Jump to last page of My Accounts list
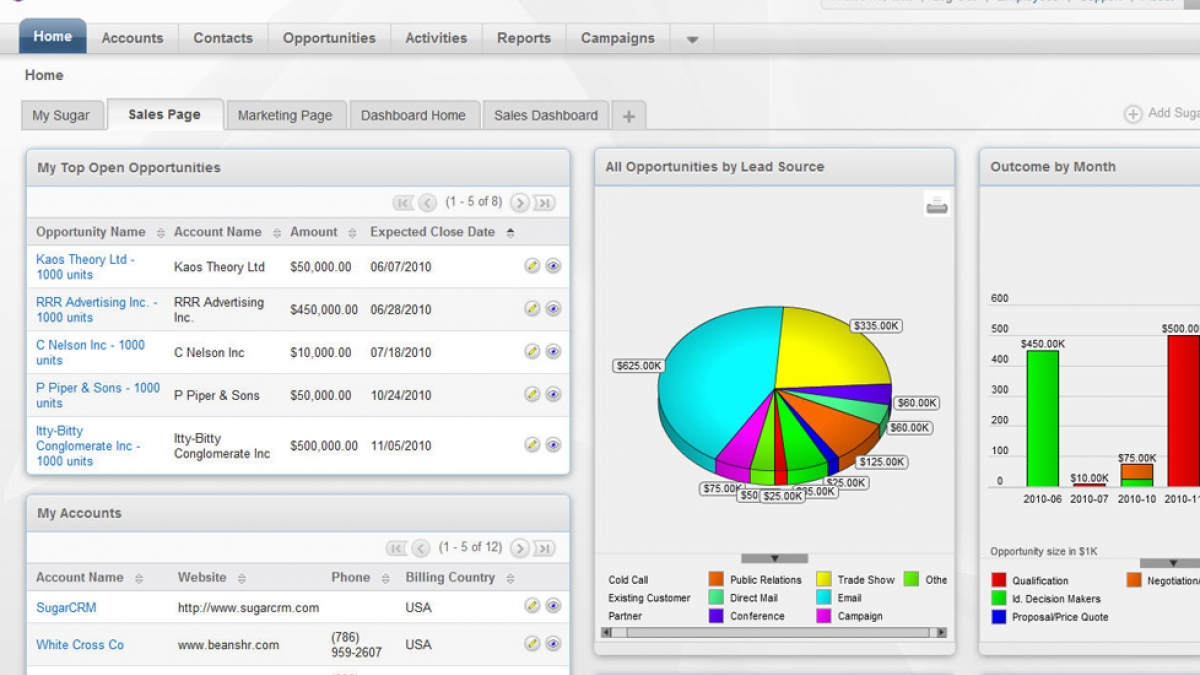1200x675 pixels. 543,548
